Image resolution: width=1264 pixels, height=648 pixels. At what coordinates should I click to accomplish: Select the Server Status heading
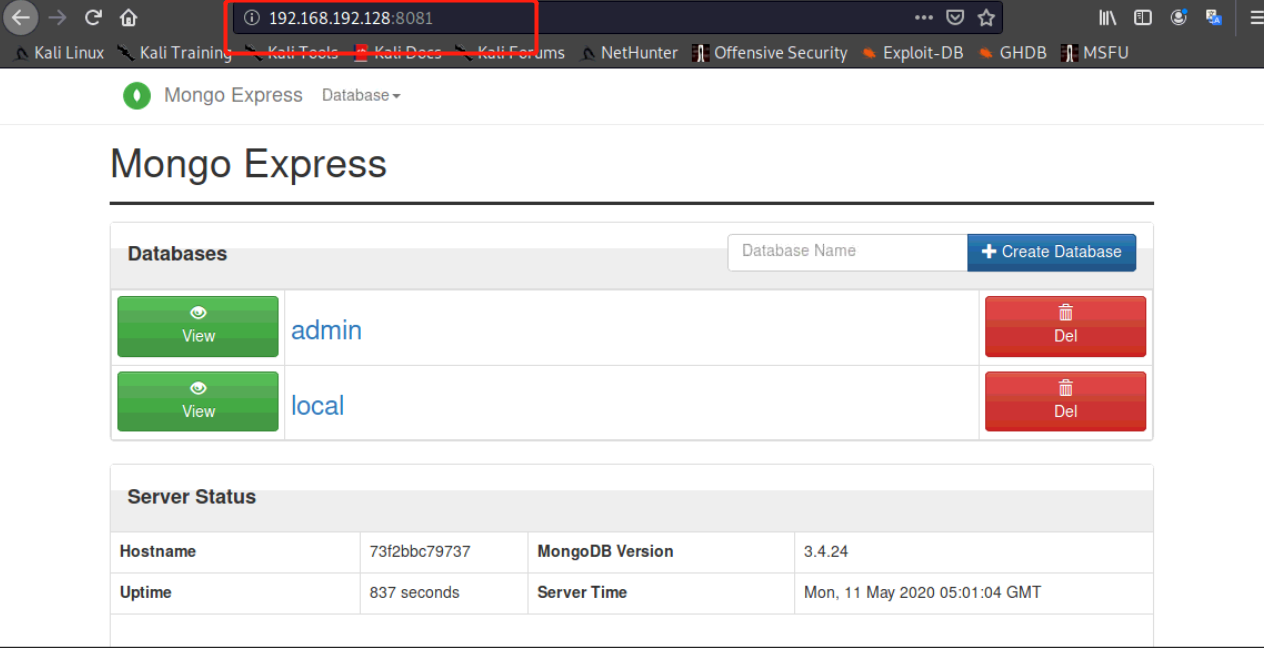pyautogui.click(x=192, y=497)
